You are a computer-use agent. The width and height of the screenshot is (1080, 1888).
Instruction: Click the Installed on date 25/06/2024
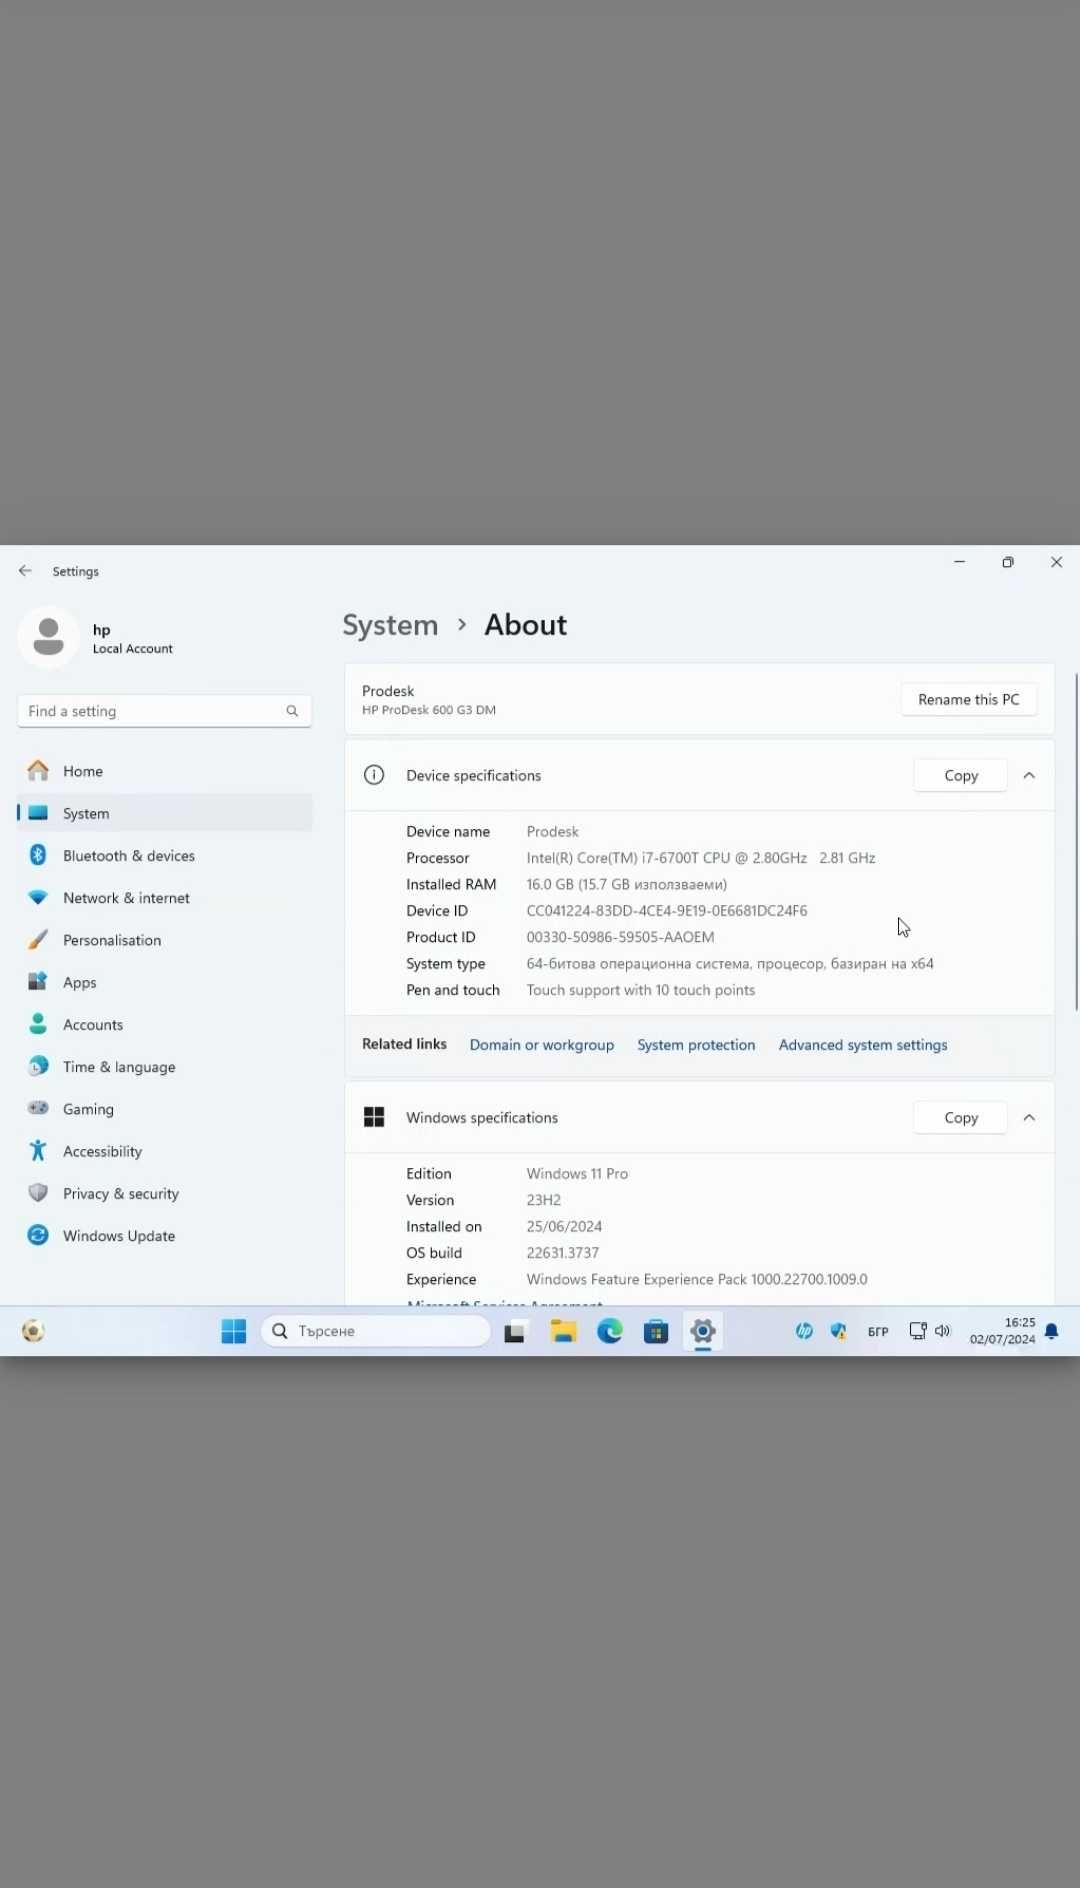coord(564,1227)
